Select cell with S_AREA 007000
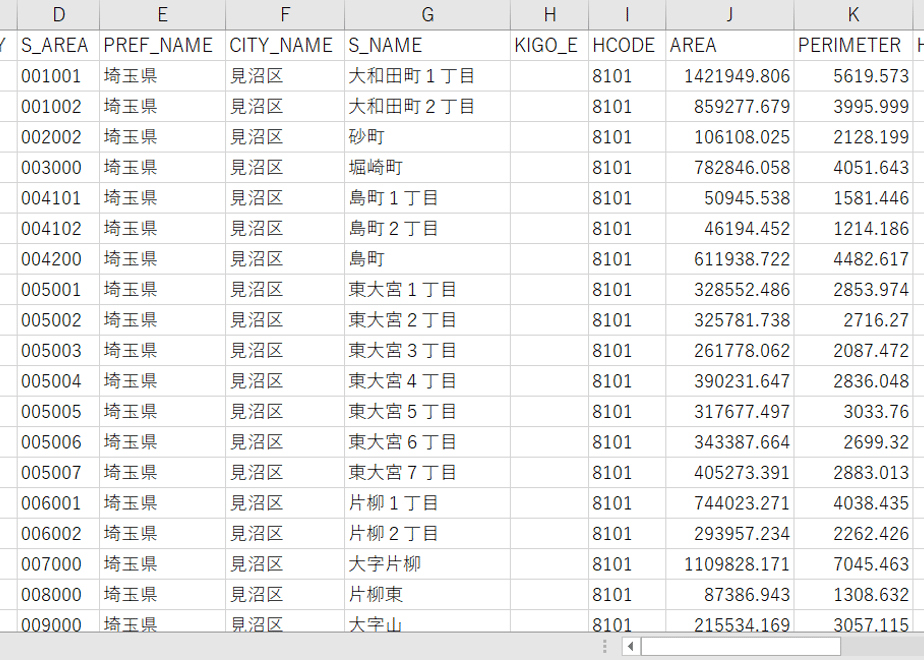 (x=58, y=564)
